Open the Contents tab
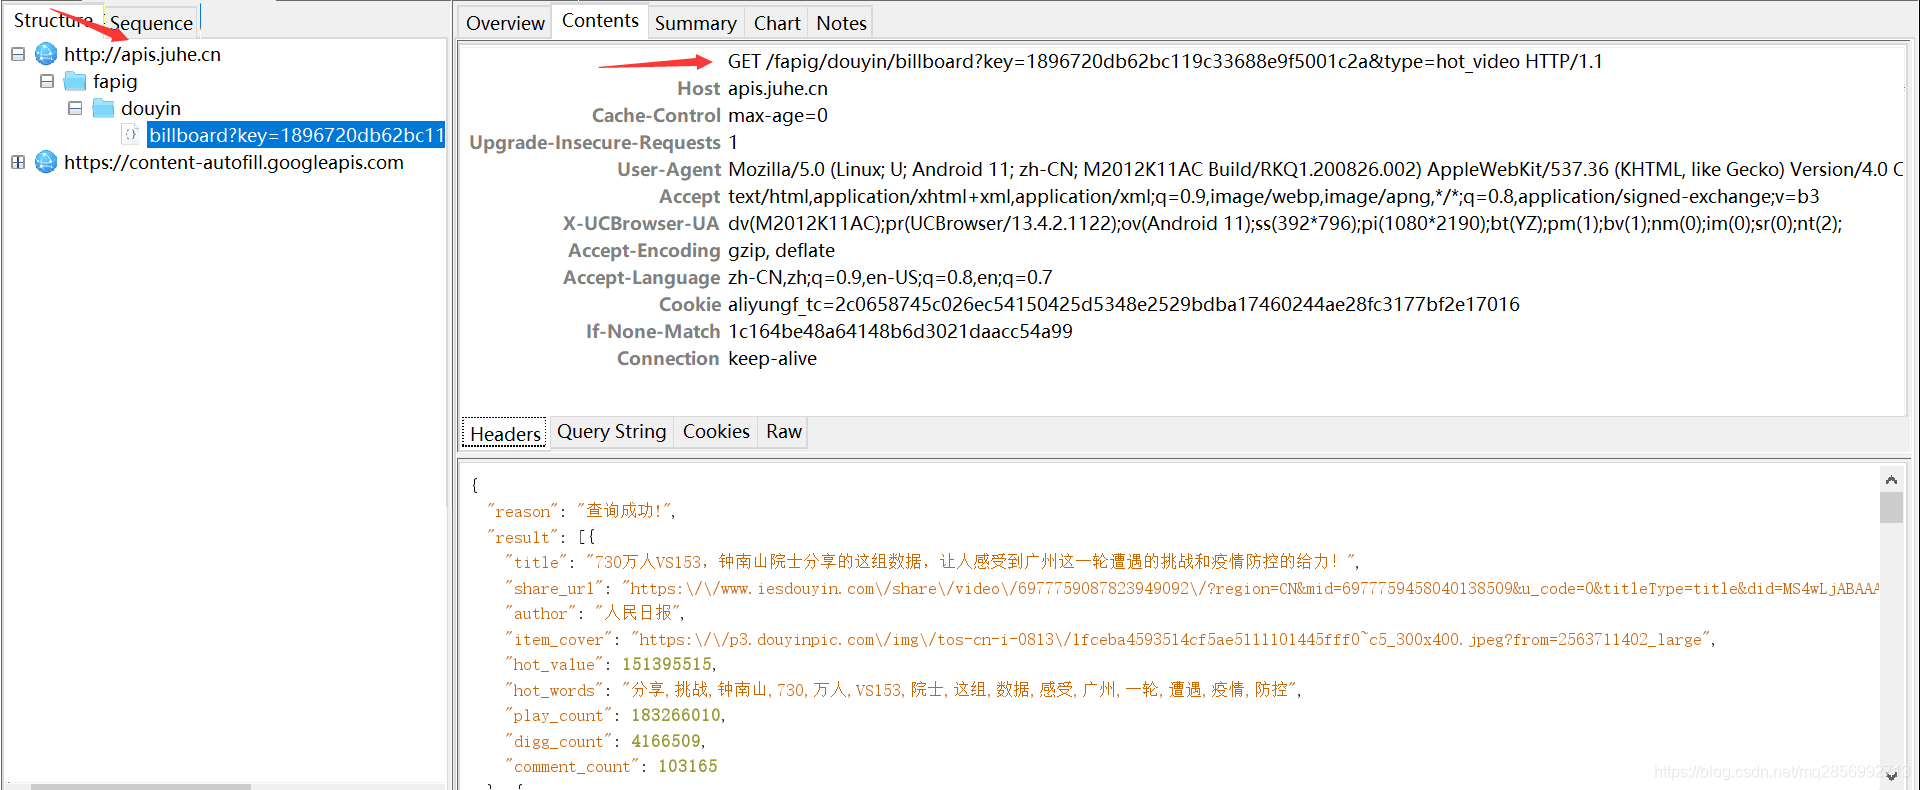1920x790 pixels. point(600,20)
